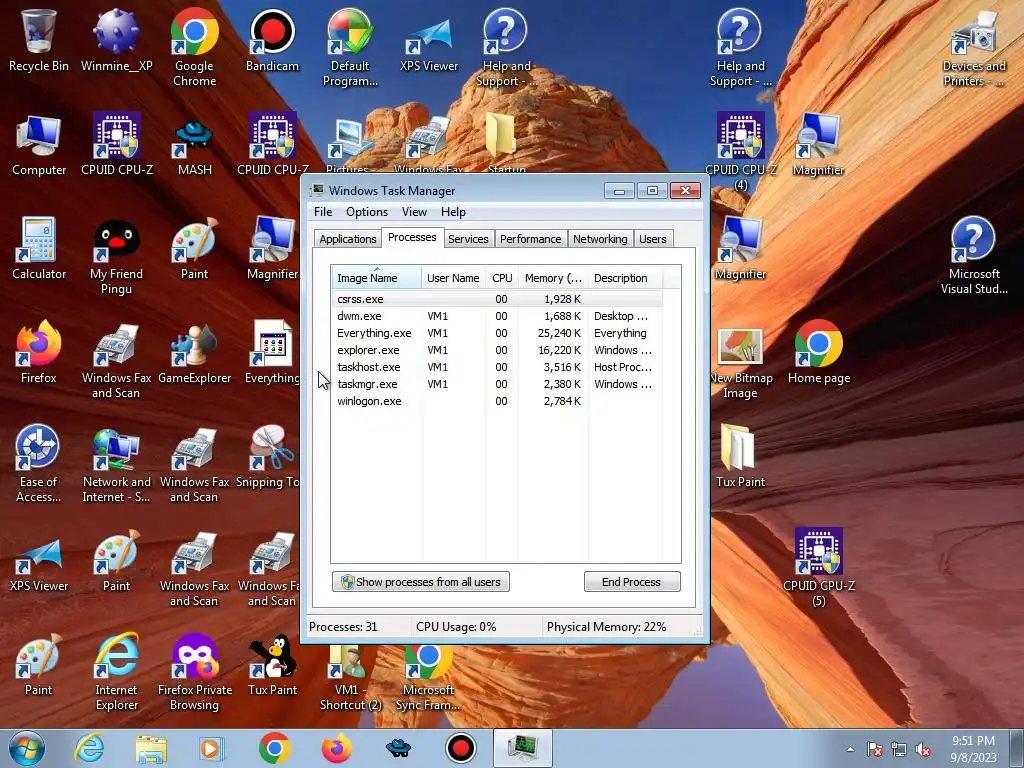Screen dimensions: 1024x768
Task: Open Ease of Access desktop shortcut
Action: pyautogui.click(x=39, y=464)
